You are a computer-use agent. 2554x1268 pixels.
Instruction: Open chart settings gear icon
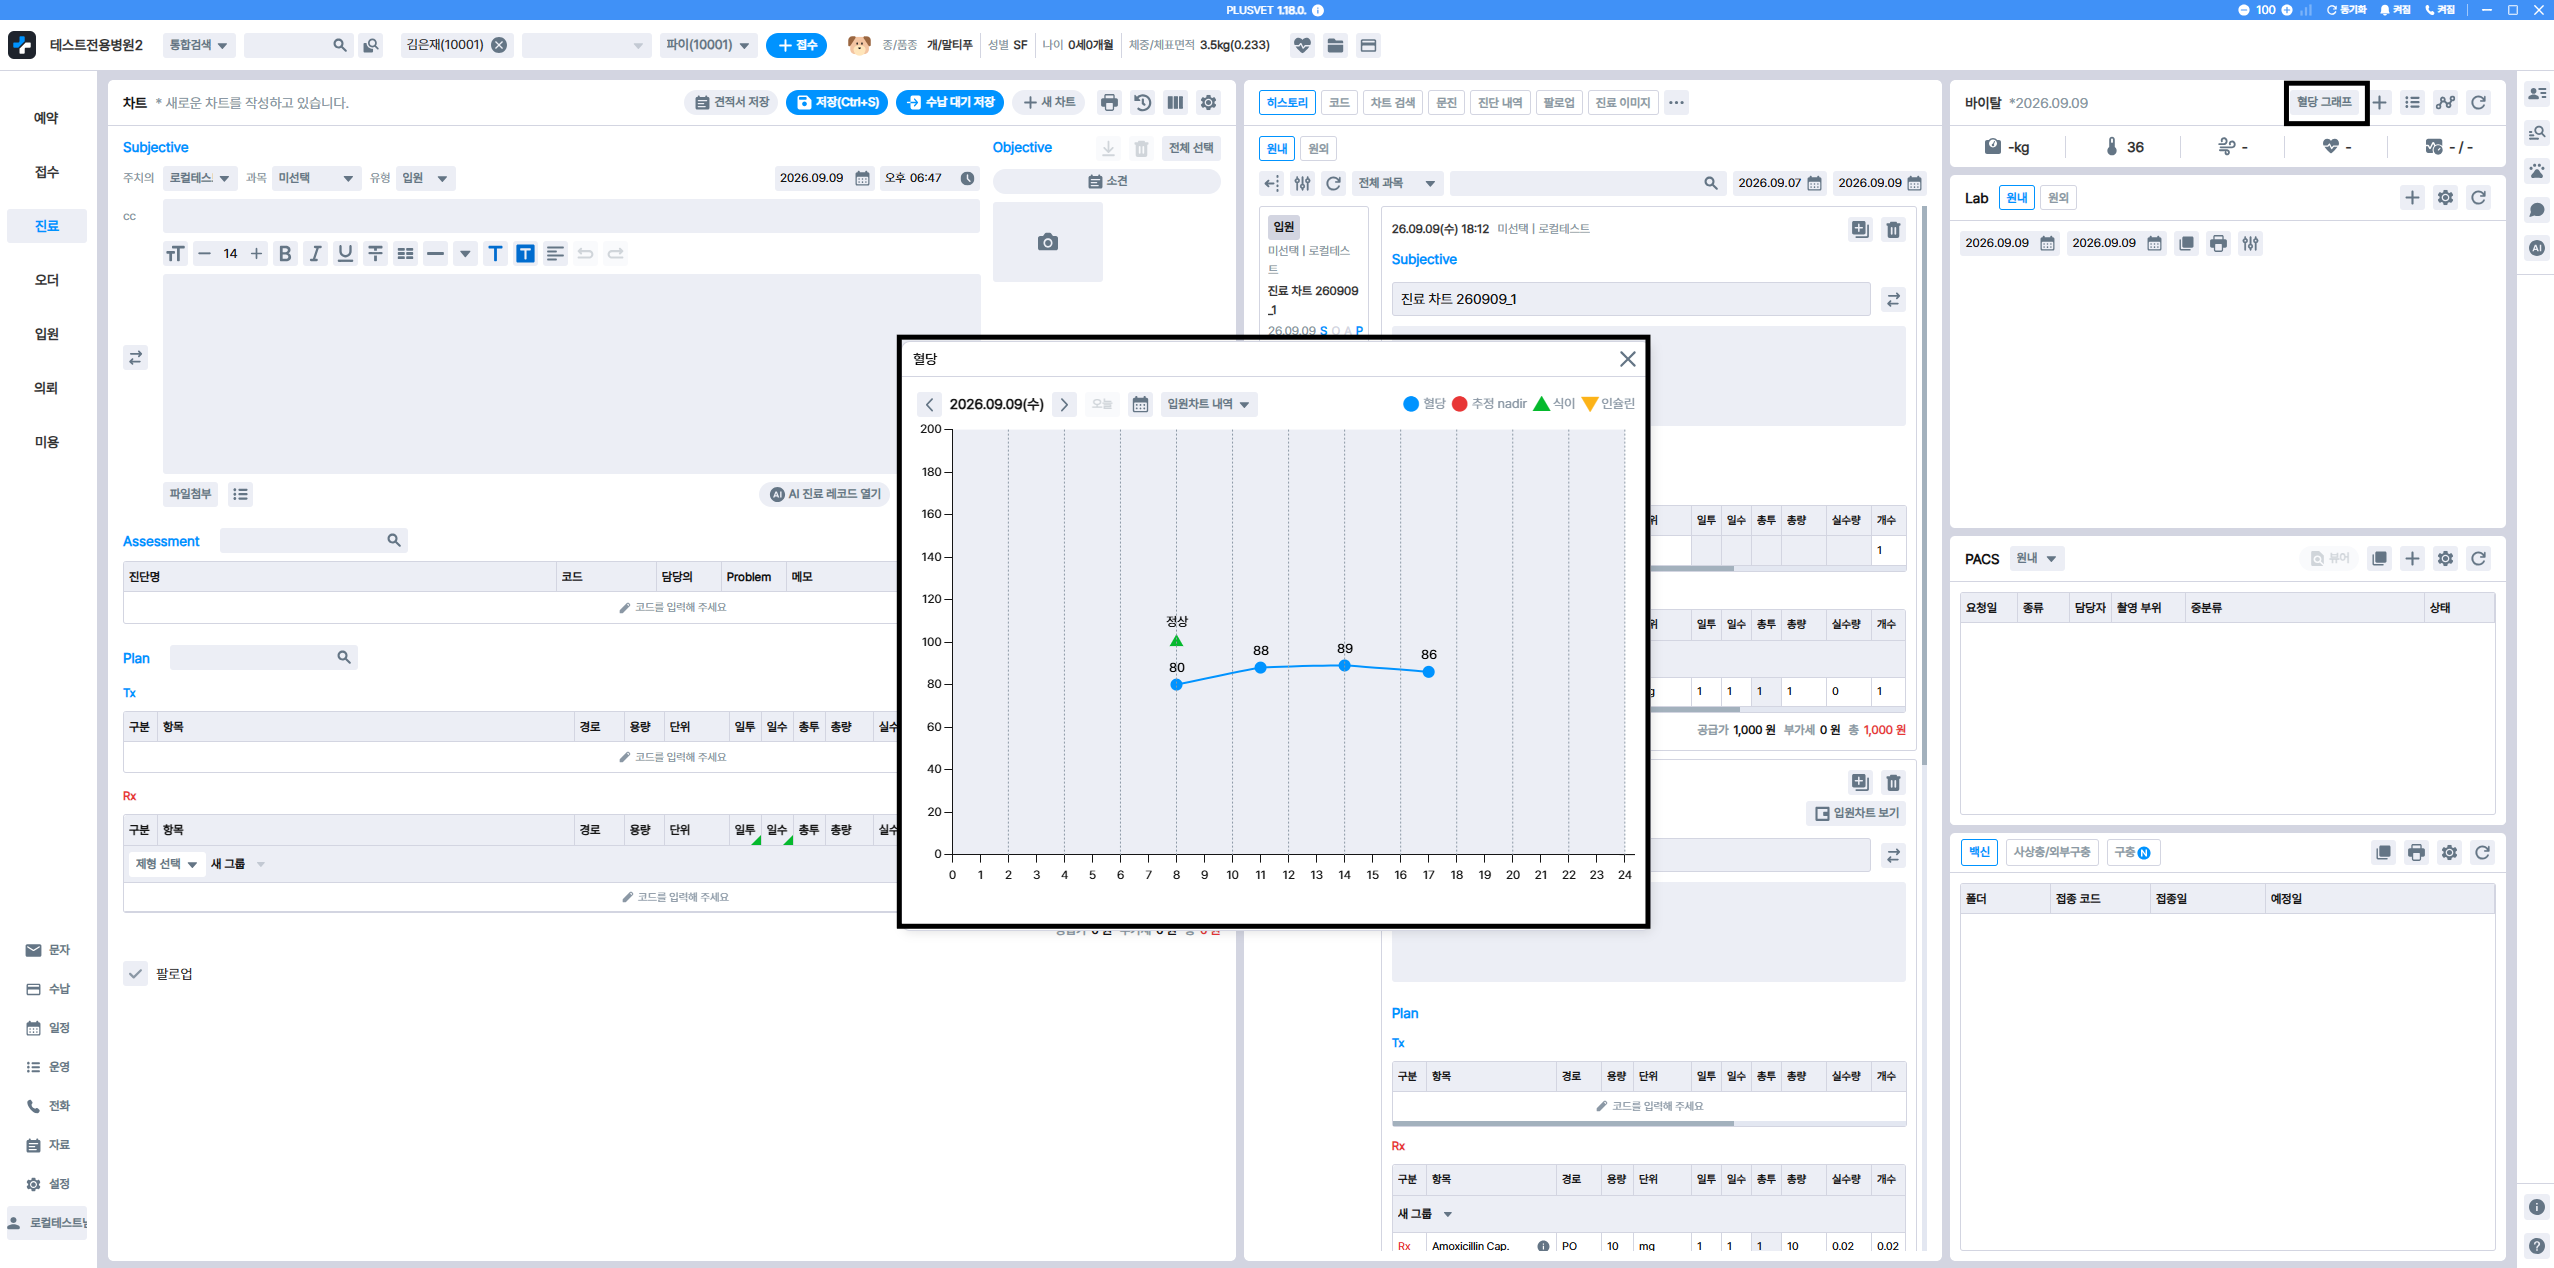point(1208,102)
